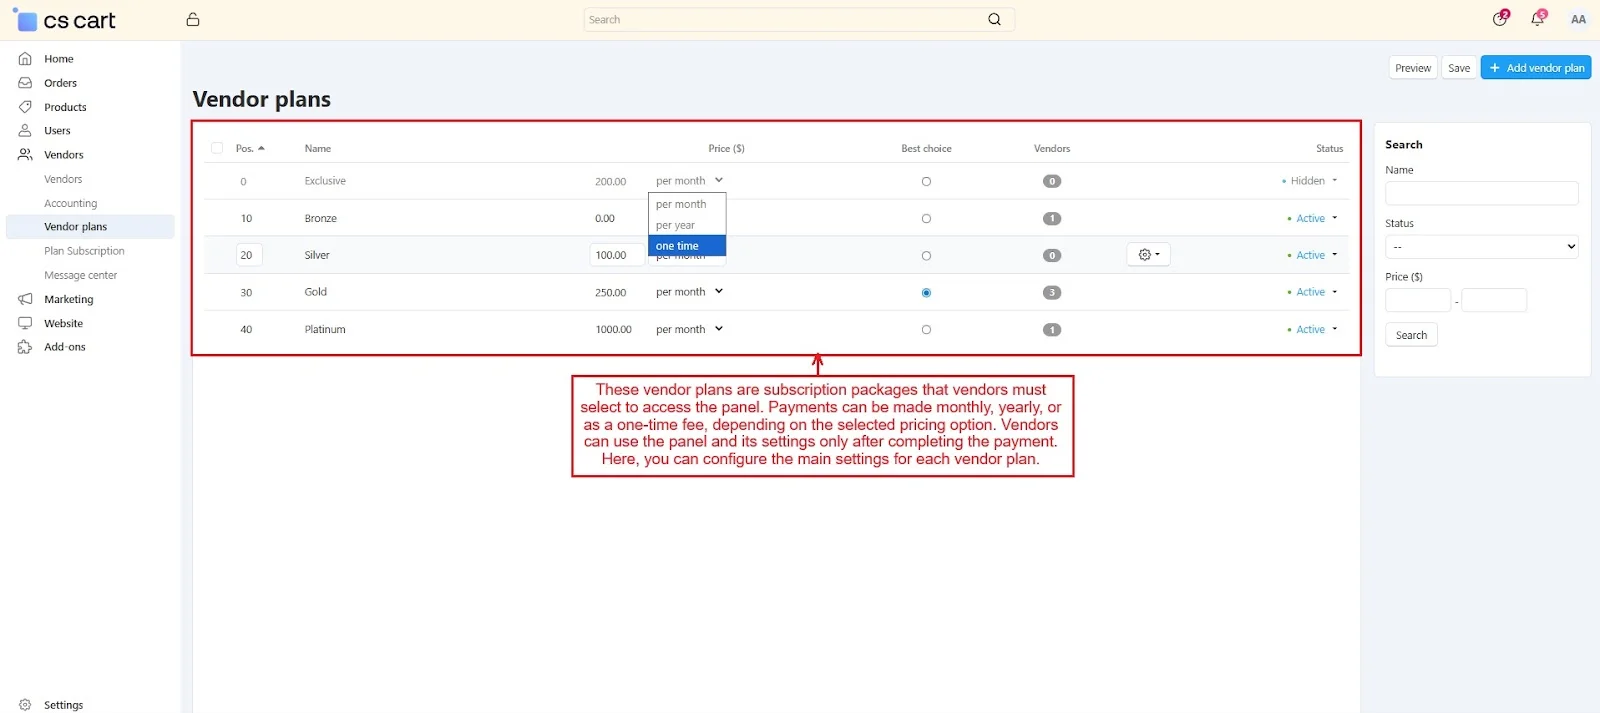This screenshot has width=1600, height=713.
Task: Expand the Gold plan period dropdown
Action: (x=689, y=292)
